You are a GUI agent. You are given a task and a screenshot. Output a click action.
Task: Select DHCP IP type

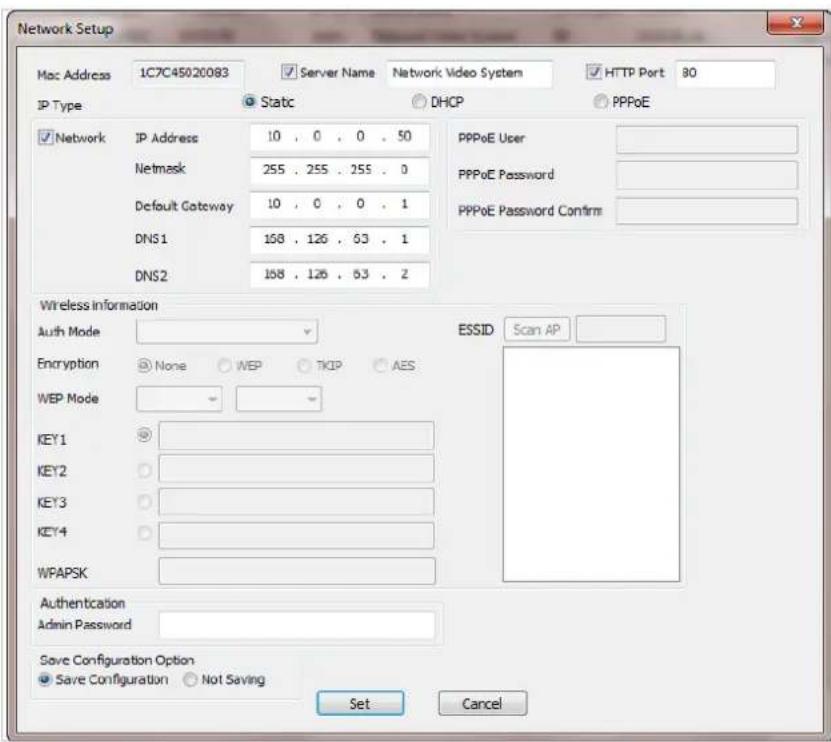pos(419,101)
